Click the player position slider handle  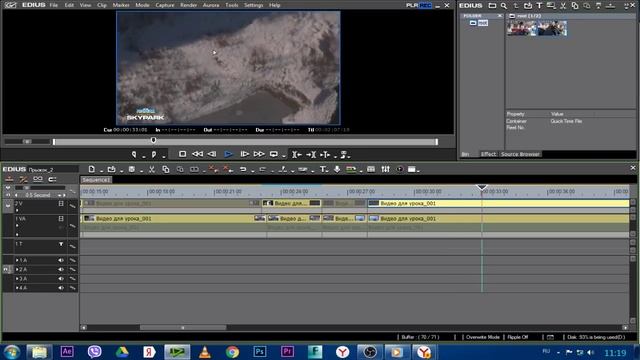153,140
